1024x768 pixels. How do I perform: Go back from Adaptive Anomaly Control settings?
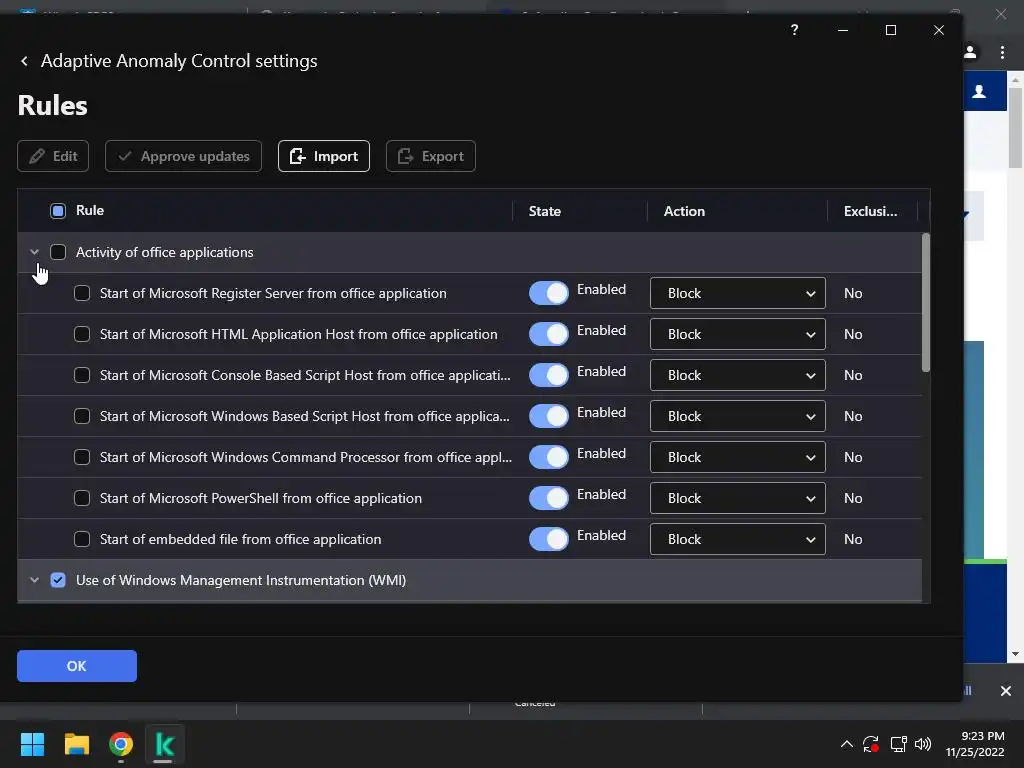click(x=24, y=61)
